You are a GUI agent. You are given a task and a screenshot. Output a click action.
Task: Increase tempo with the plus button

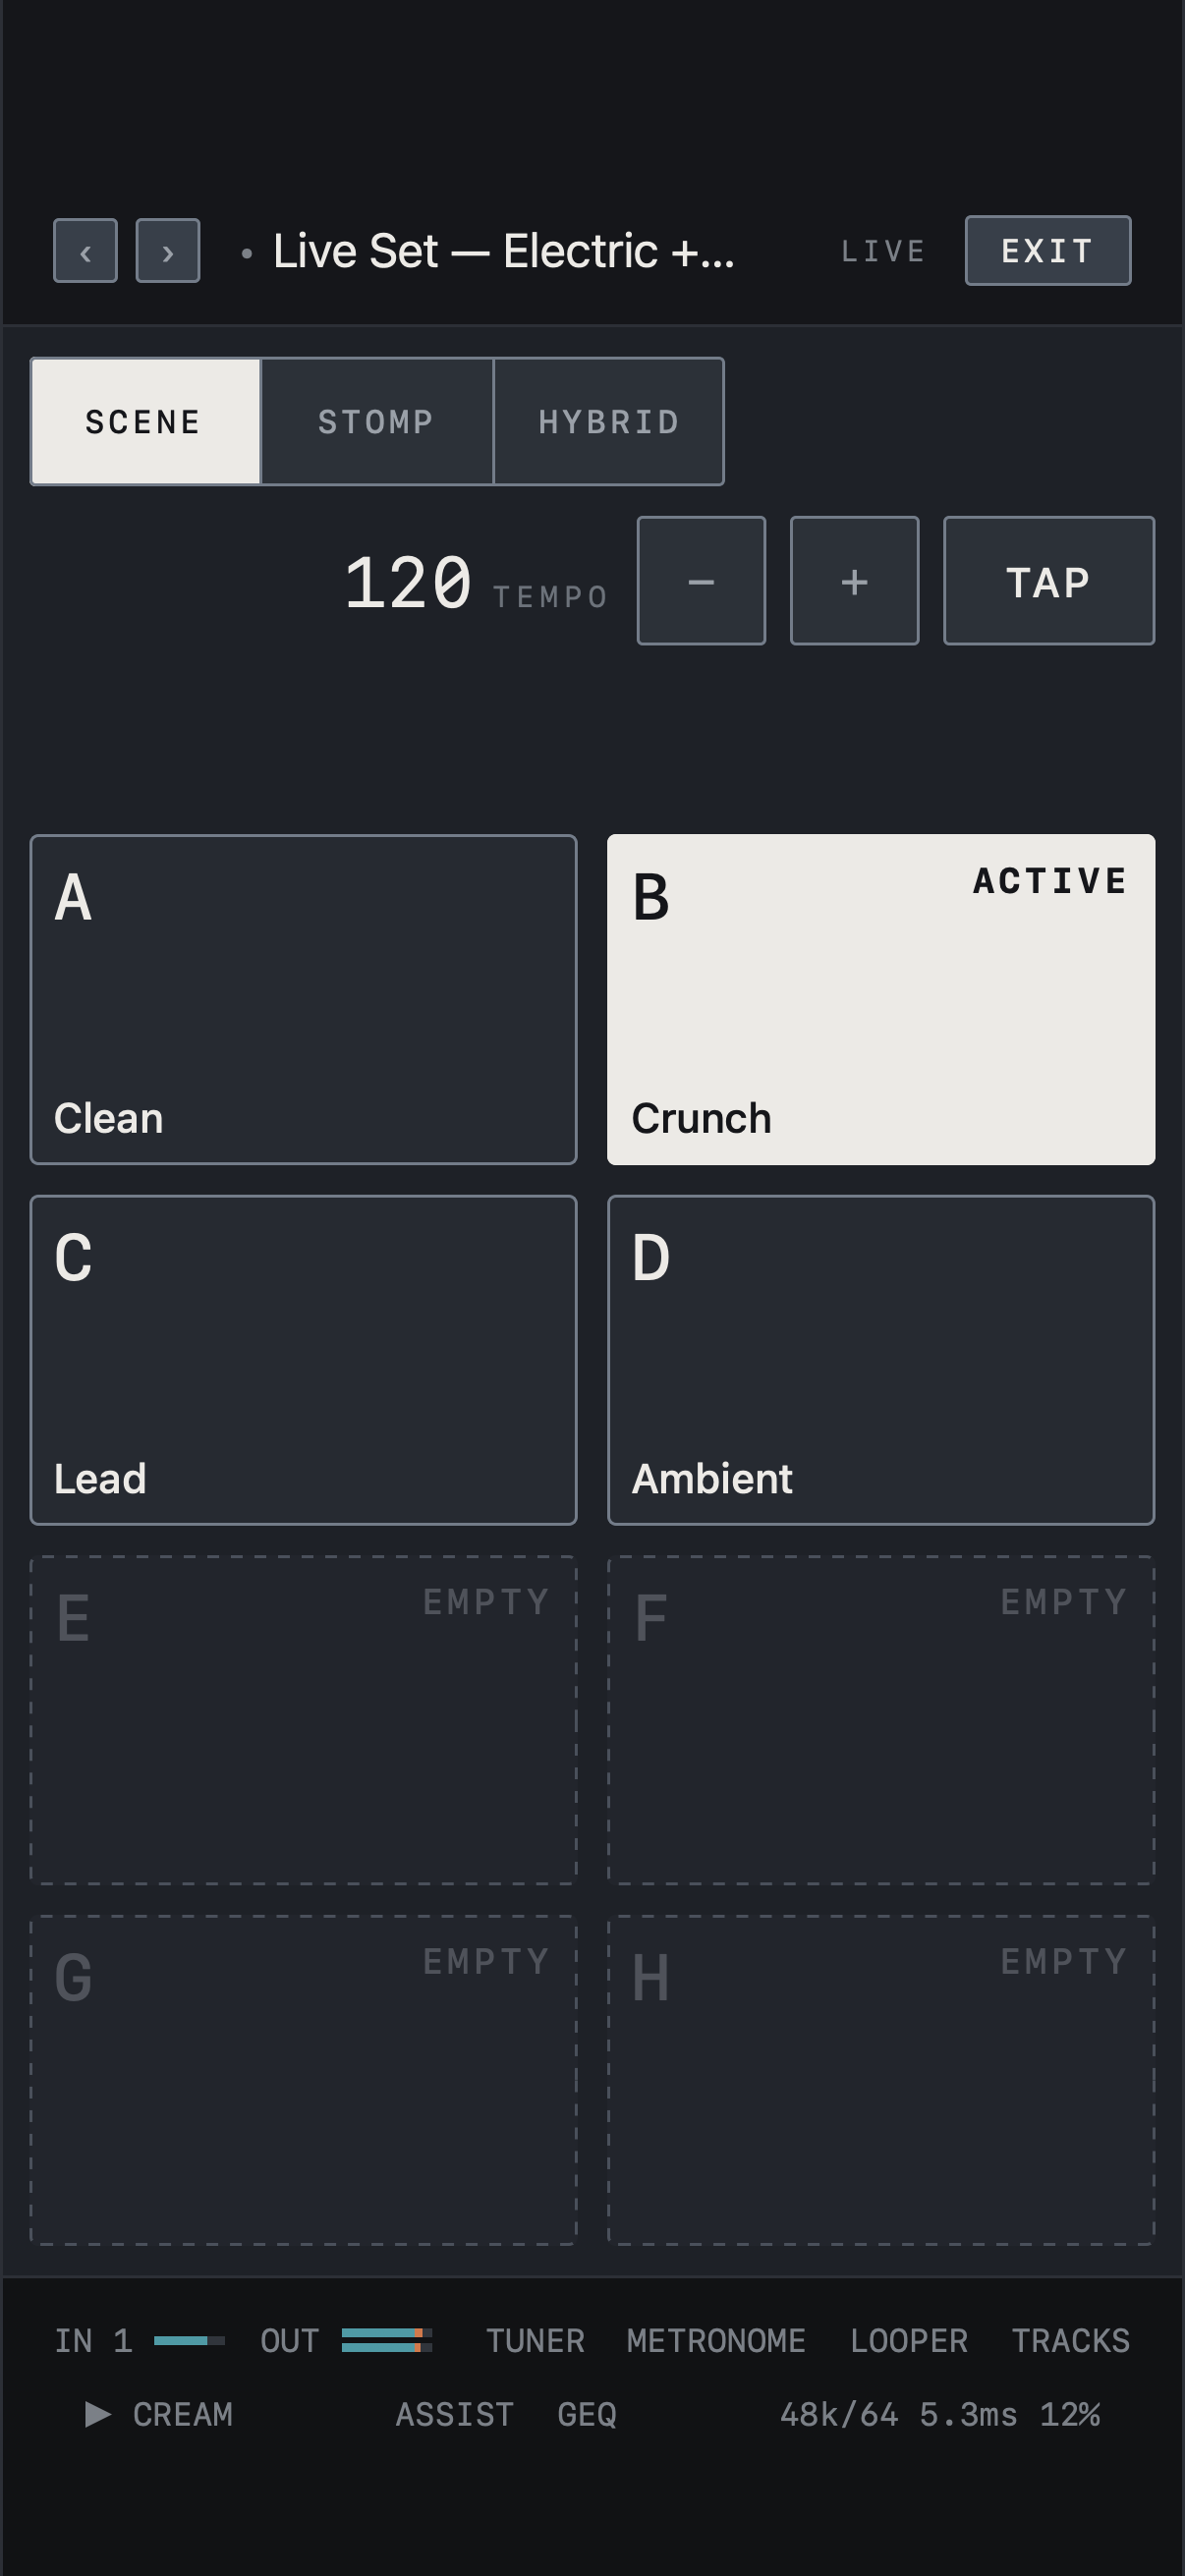tap(854, 581)
